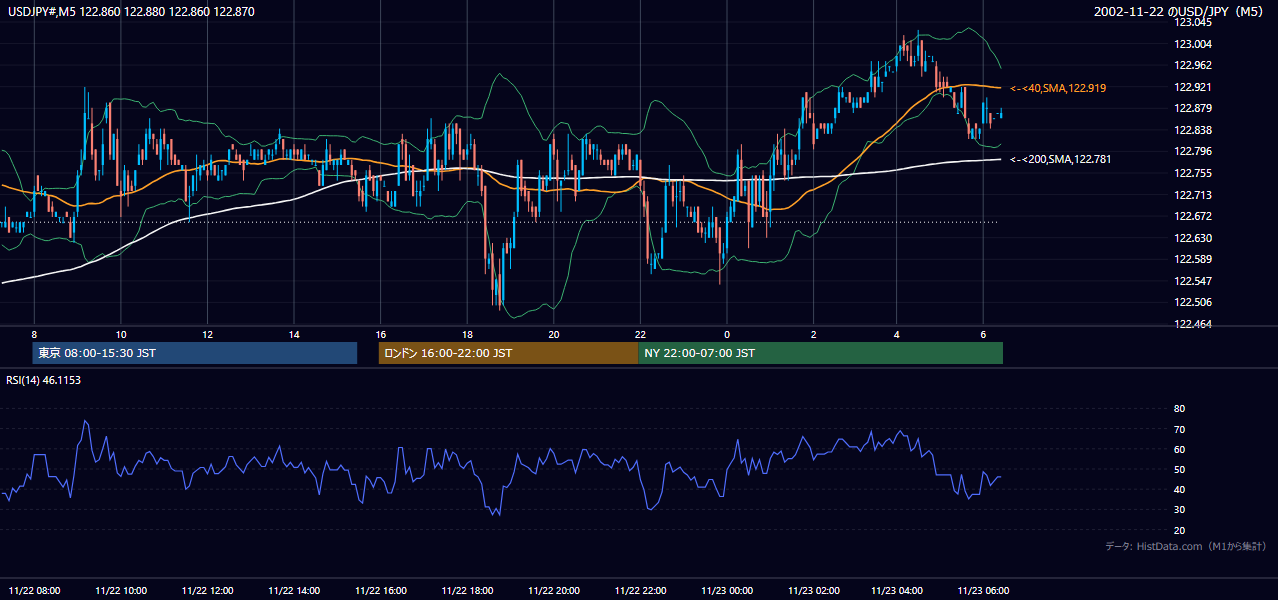Select the 40 SMA 122.919 label
Viewport: 1278px width, 600px height.
point(1058,88)
